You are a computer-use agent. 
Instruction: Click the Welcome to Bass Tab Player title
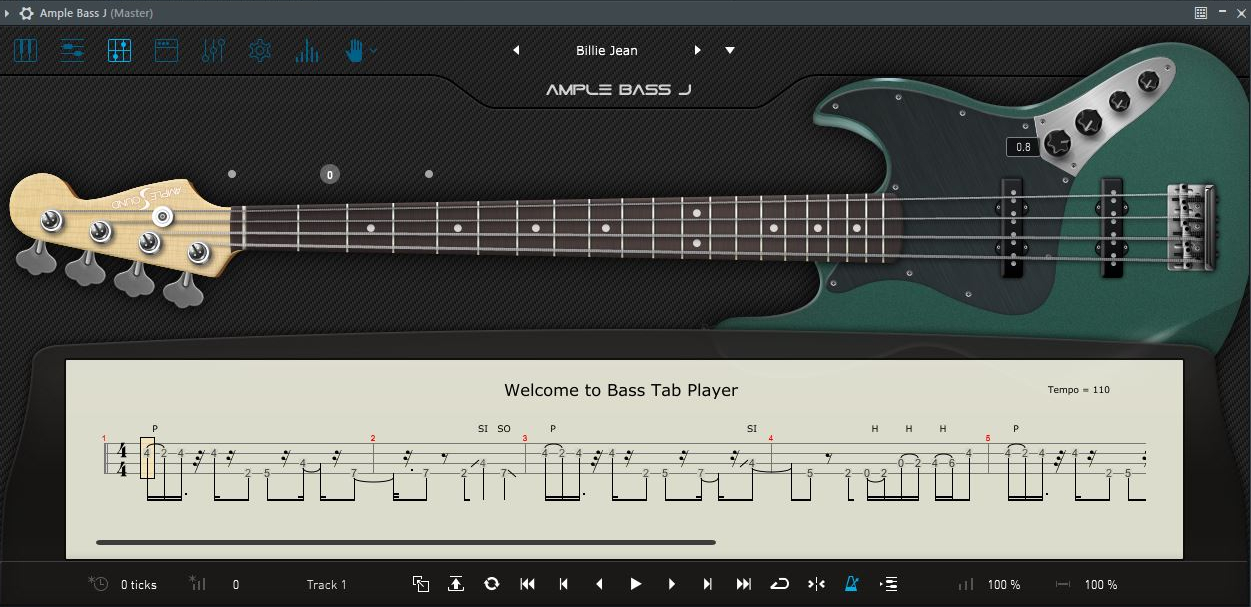(x=621, y=390)
